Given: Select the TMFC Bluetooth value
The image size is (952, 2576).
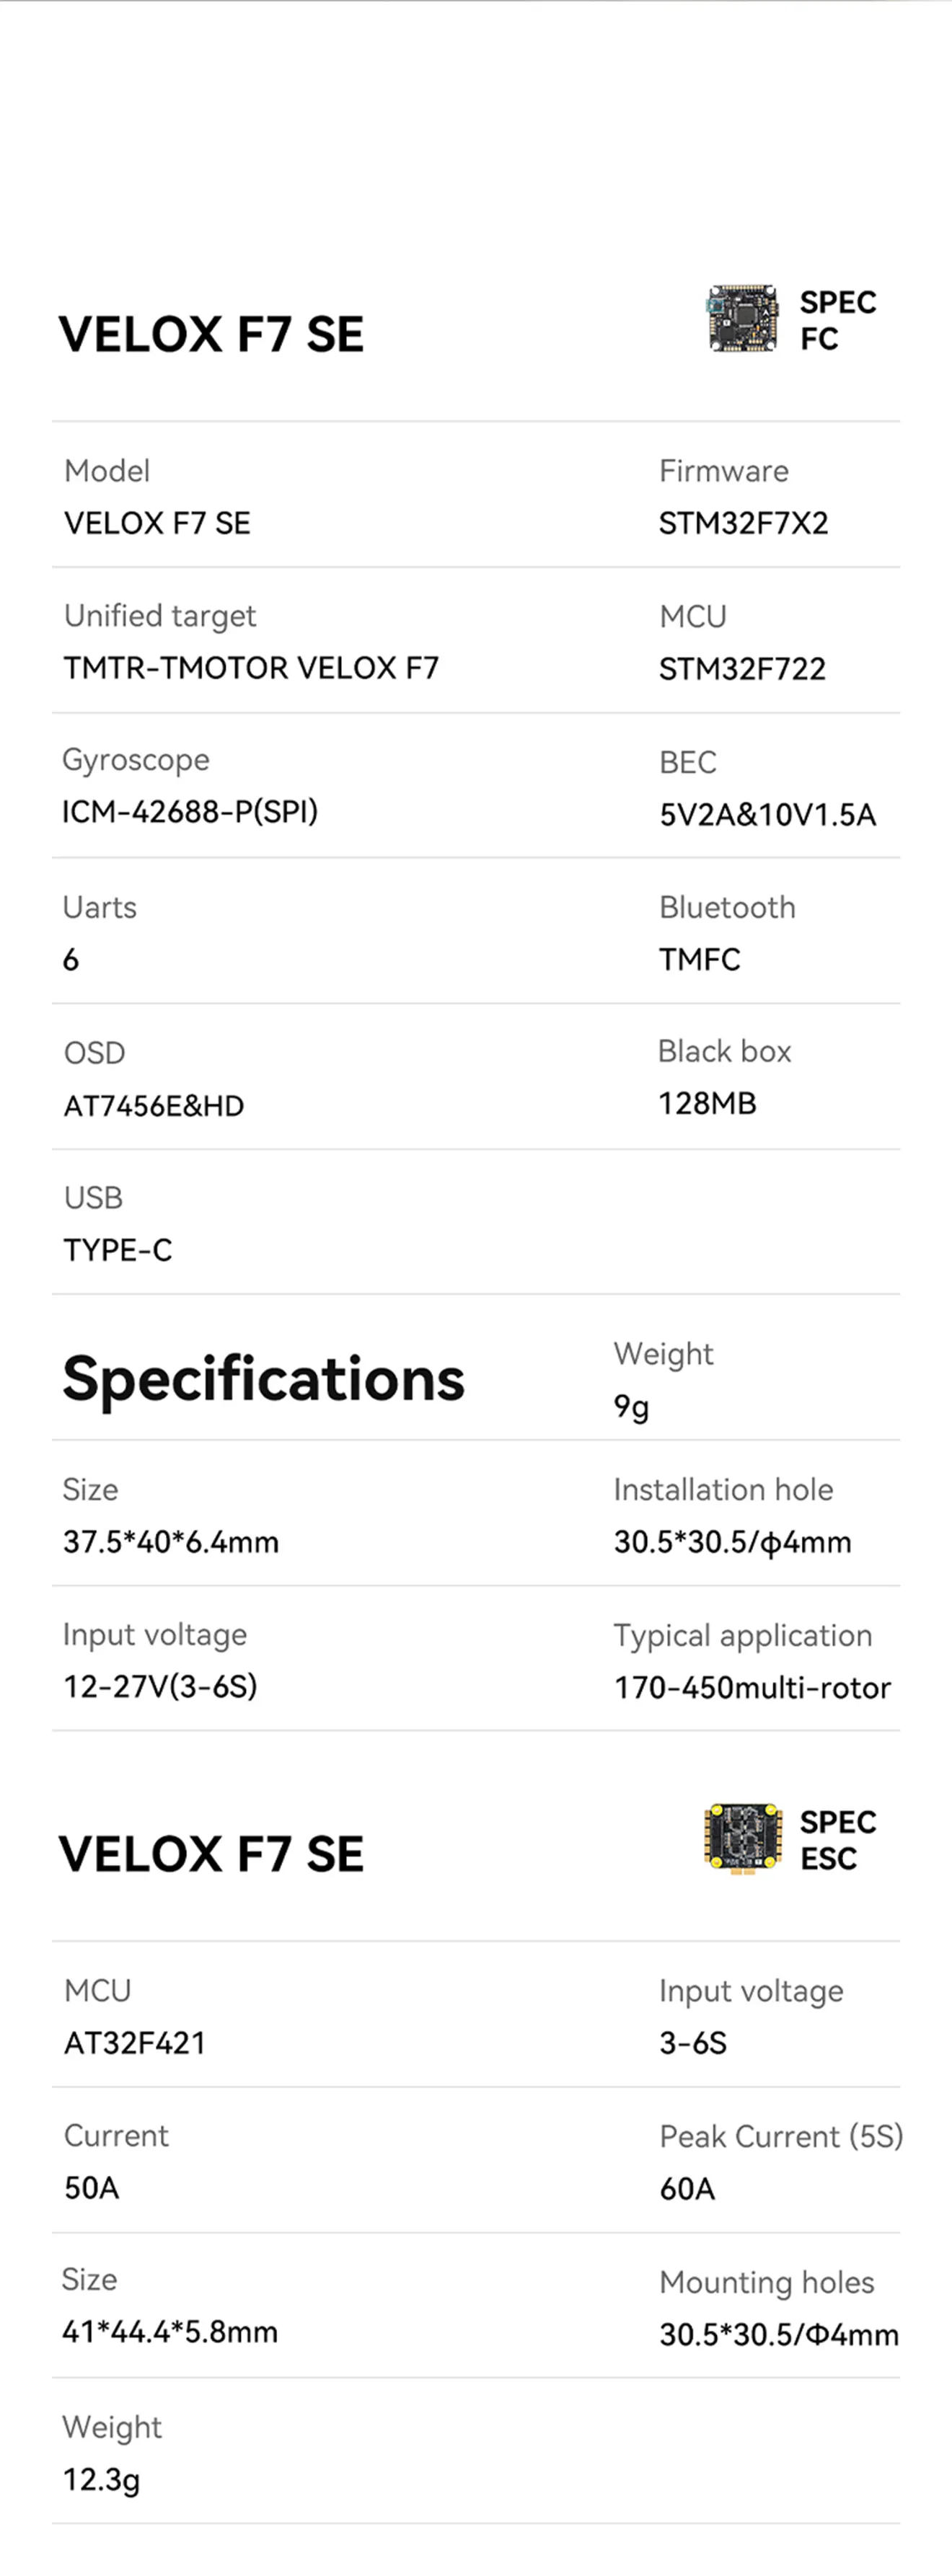Looking at the screenshot, I should (x=699, y=960).
